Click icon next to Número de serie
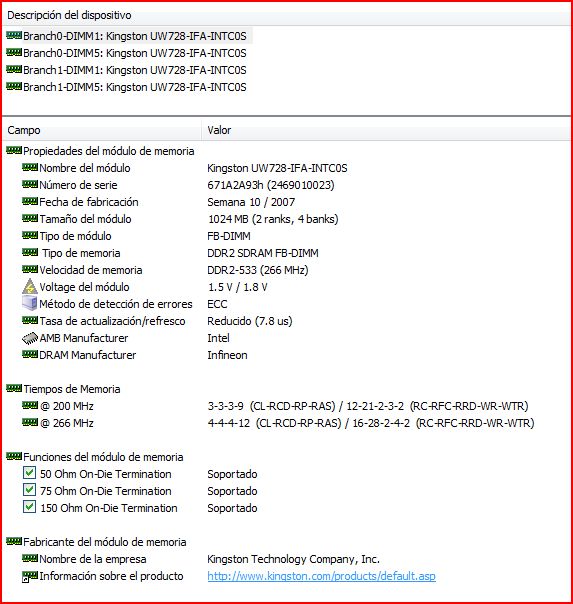The width and height of the screenshot is (573, 604). (30, 184)
